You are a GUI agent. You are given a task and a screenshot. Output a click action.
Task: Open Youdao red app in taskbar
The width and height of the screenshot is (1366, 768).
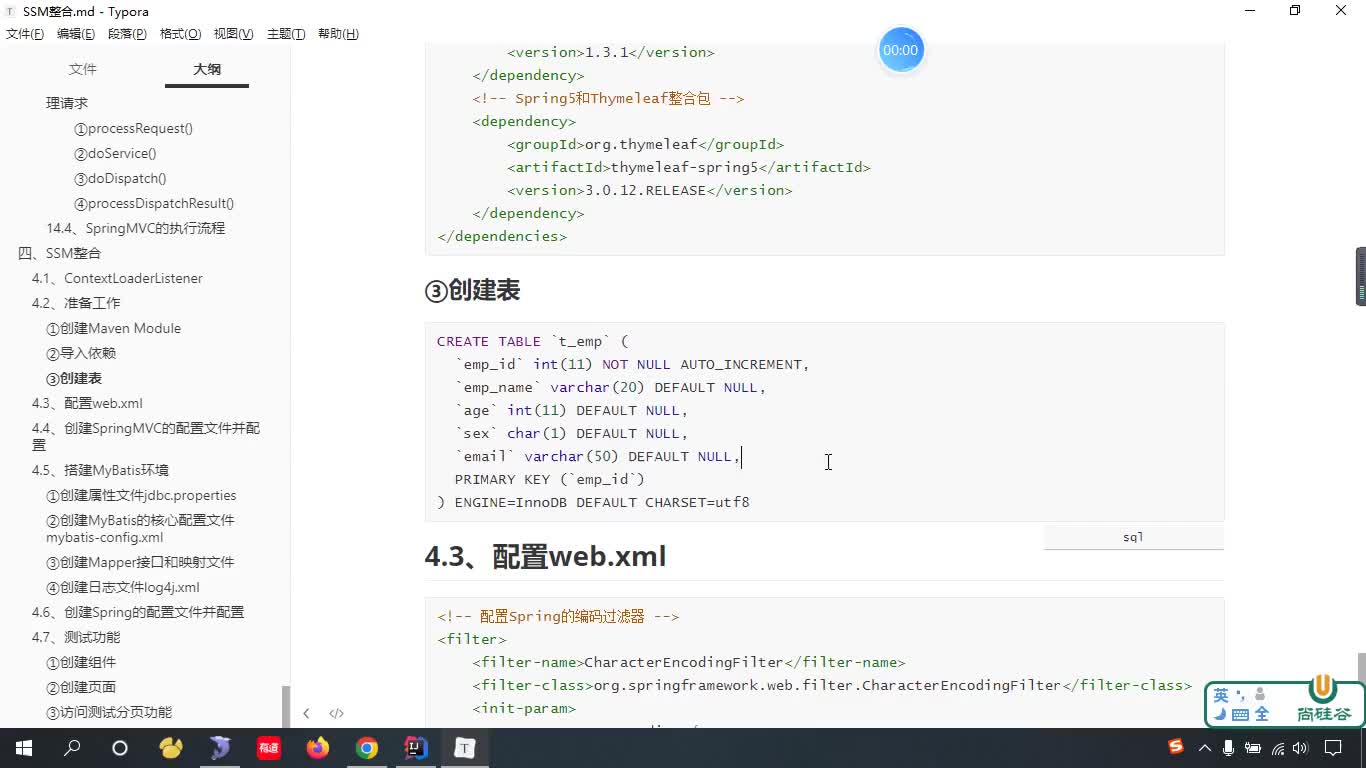(269, 748)
